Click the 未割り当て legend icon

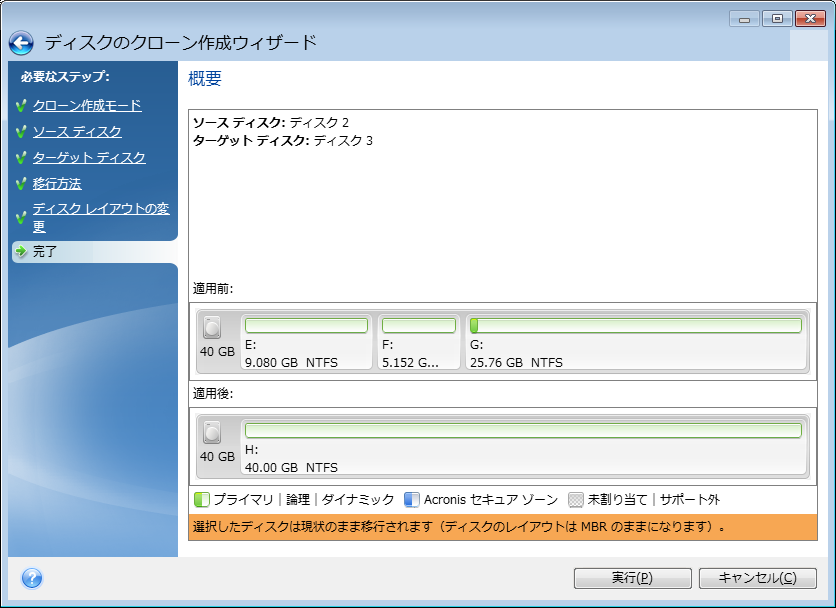coord(576,500)
